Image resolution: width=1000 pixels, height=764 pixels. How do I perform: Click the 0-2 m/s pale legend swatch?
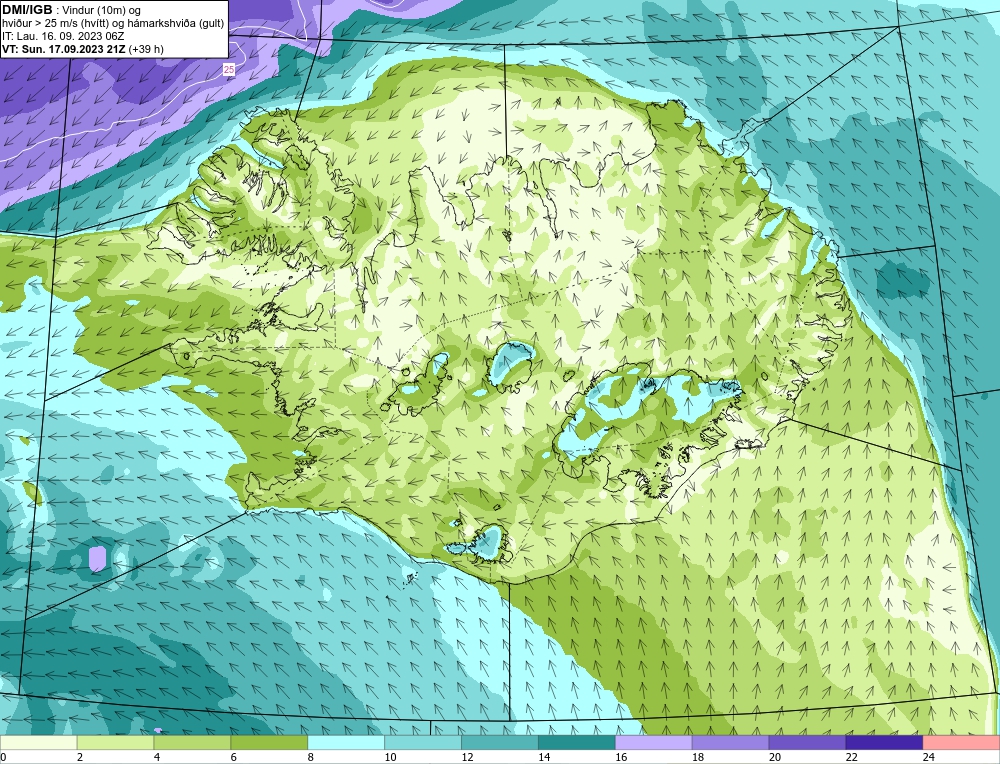39,743
